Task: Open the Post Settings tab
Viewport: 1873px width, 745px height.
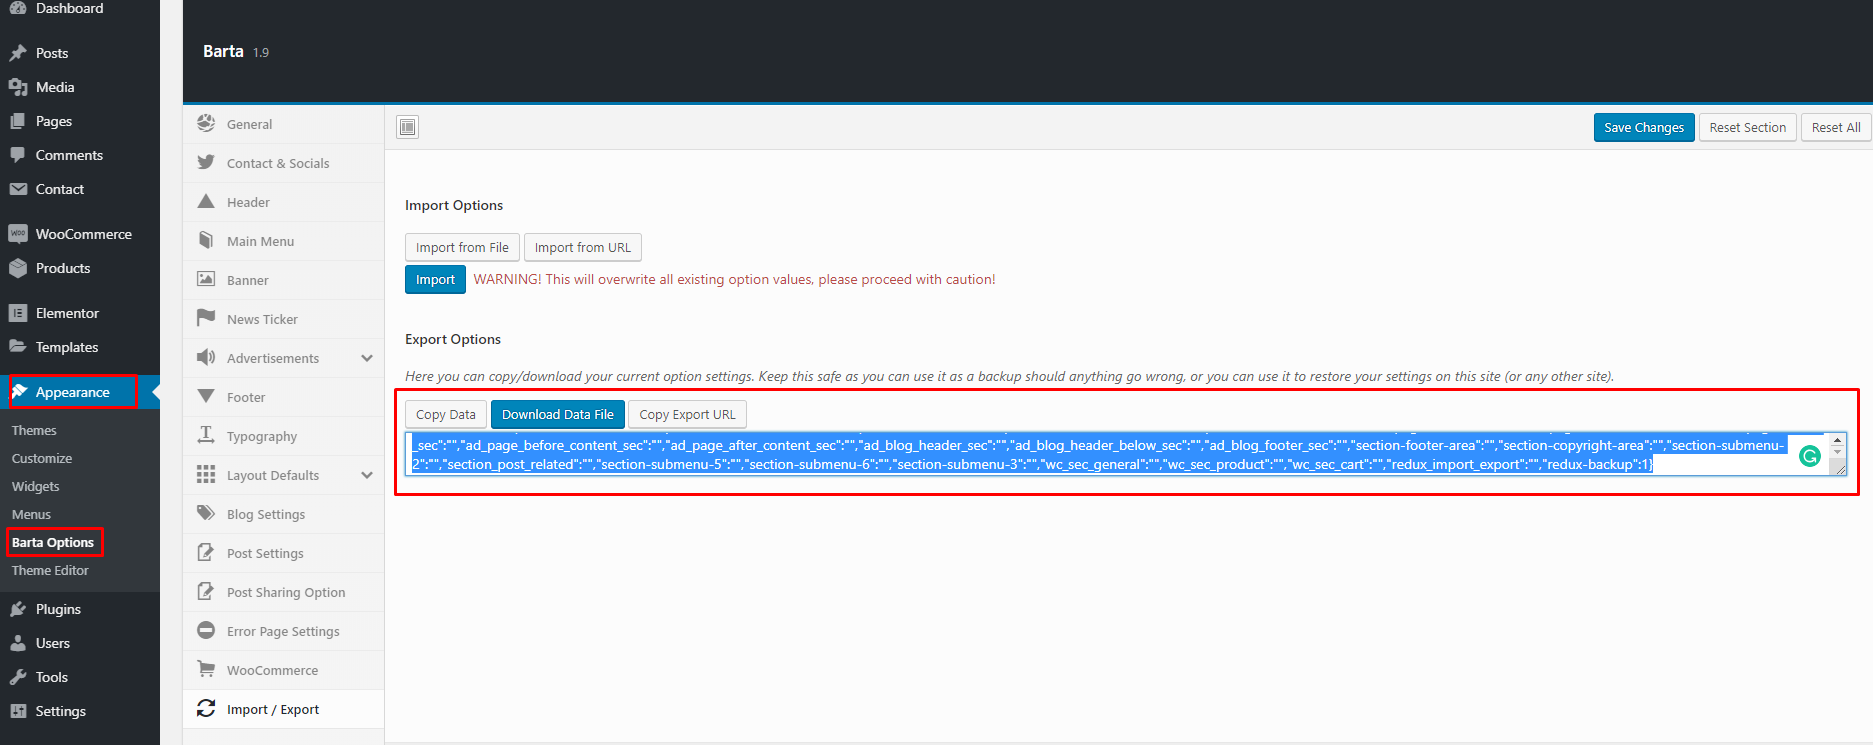Action: click(284, 553)
